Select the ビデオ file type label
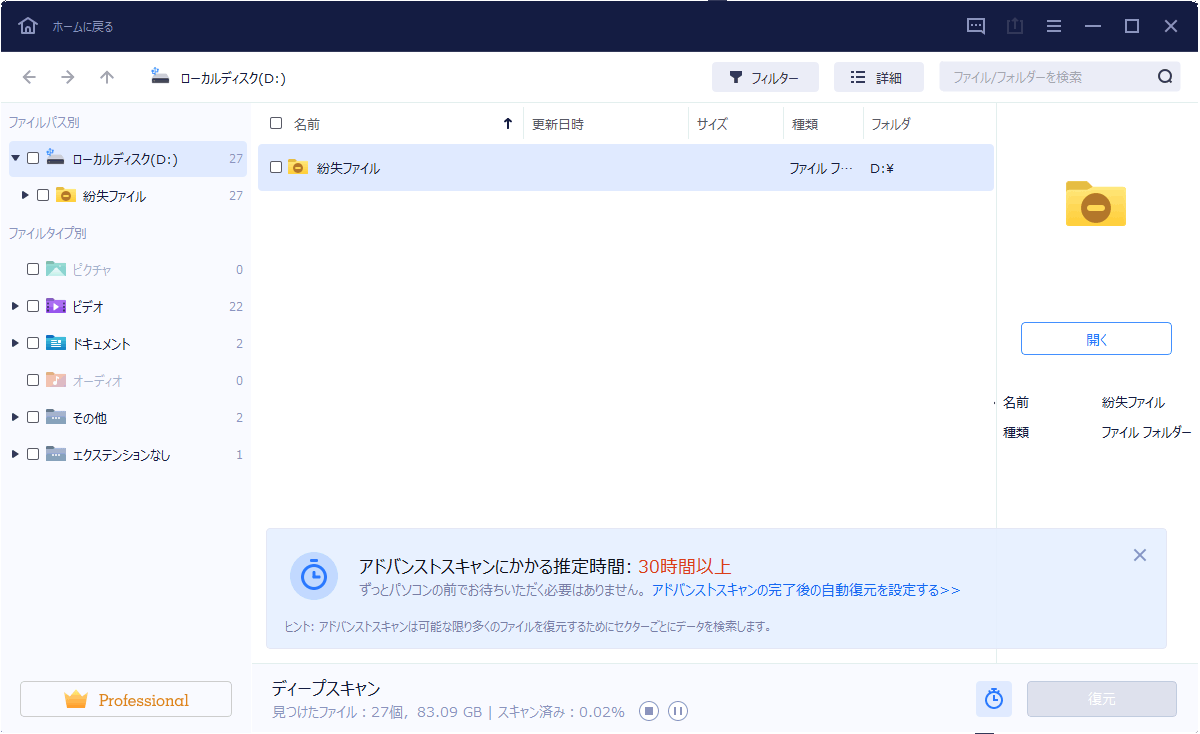The height and width of the screenshot is (734, 1200). [88, 307]
